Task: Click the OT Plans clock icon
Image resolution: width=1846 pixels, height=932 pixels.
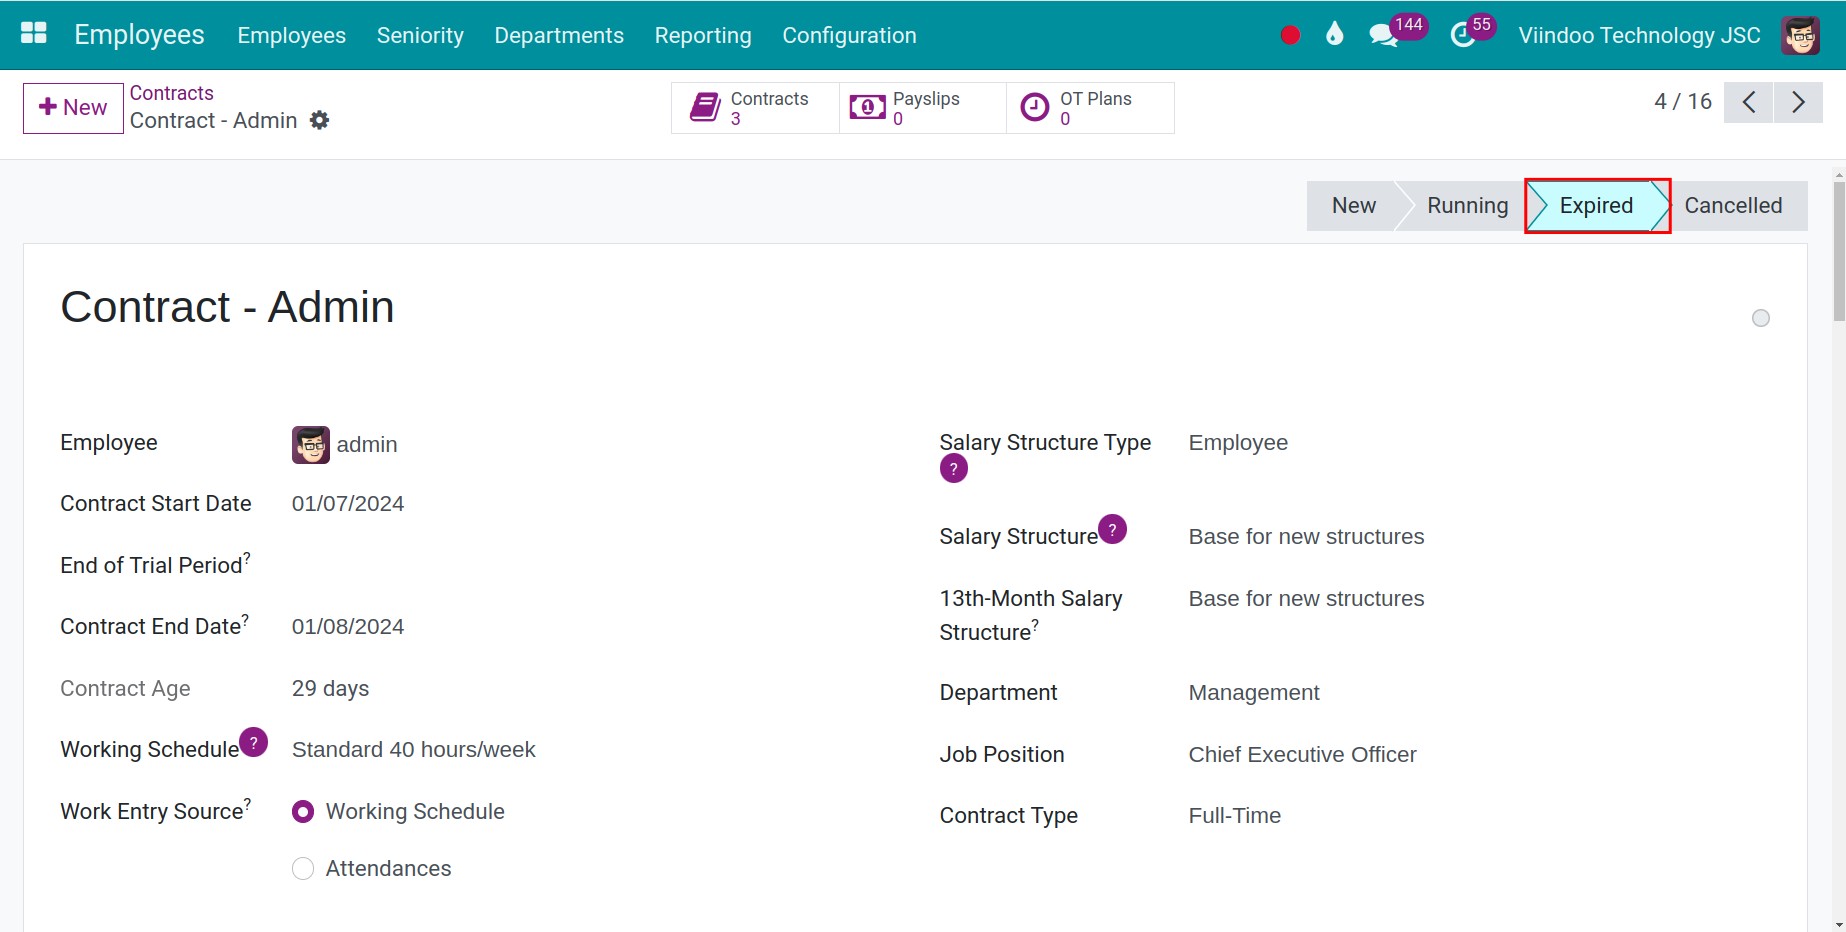Action: pos(1034,107)
